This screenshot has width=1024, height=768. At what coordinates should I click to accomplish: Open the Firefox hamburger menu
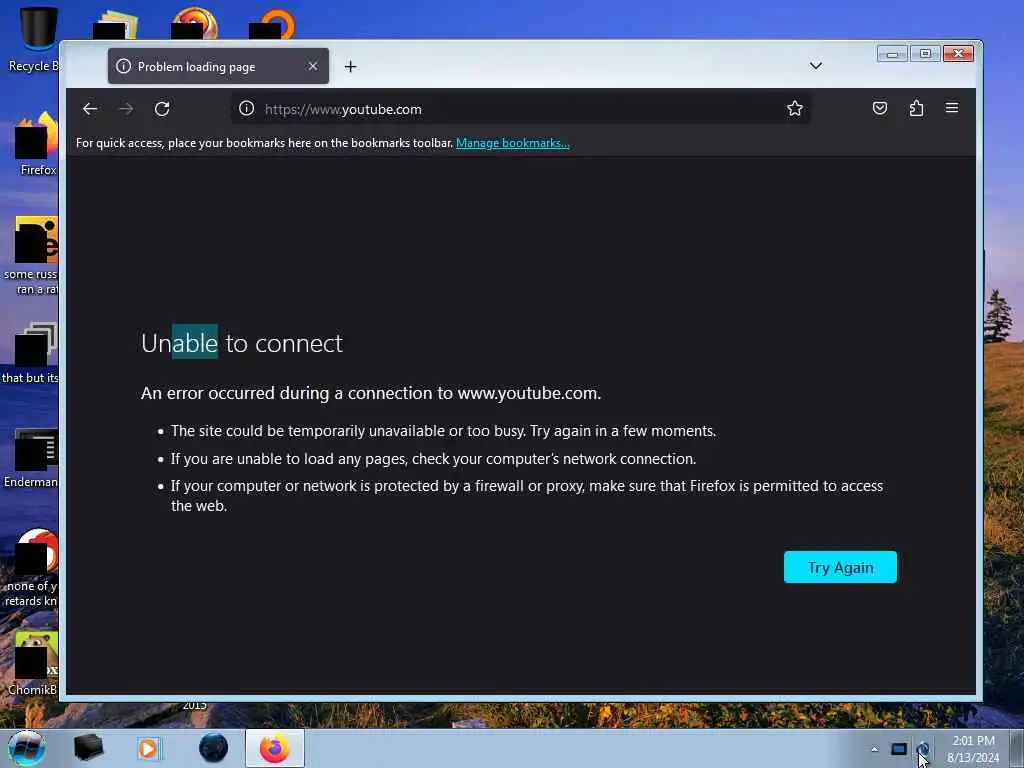[x=952, y=108]
